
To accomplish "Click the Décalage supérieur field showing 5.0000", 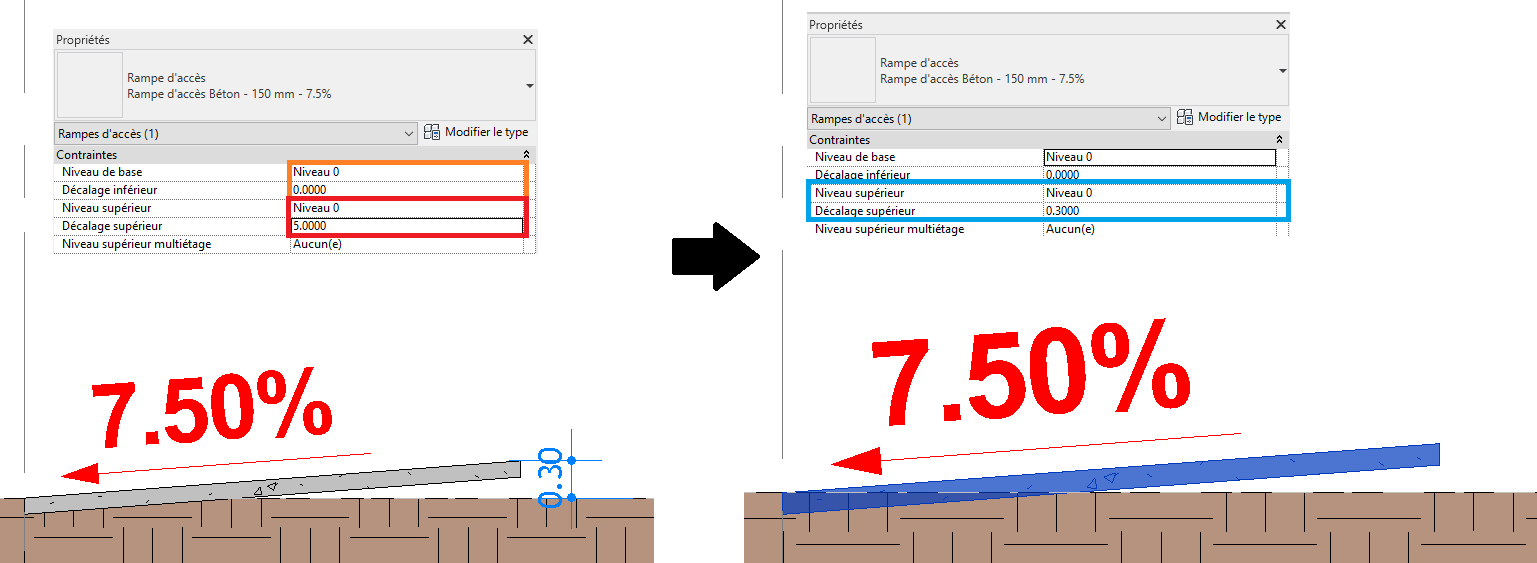I will pos(407,226).
